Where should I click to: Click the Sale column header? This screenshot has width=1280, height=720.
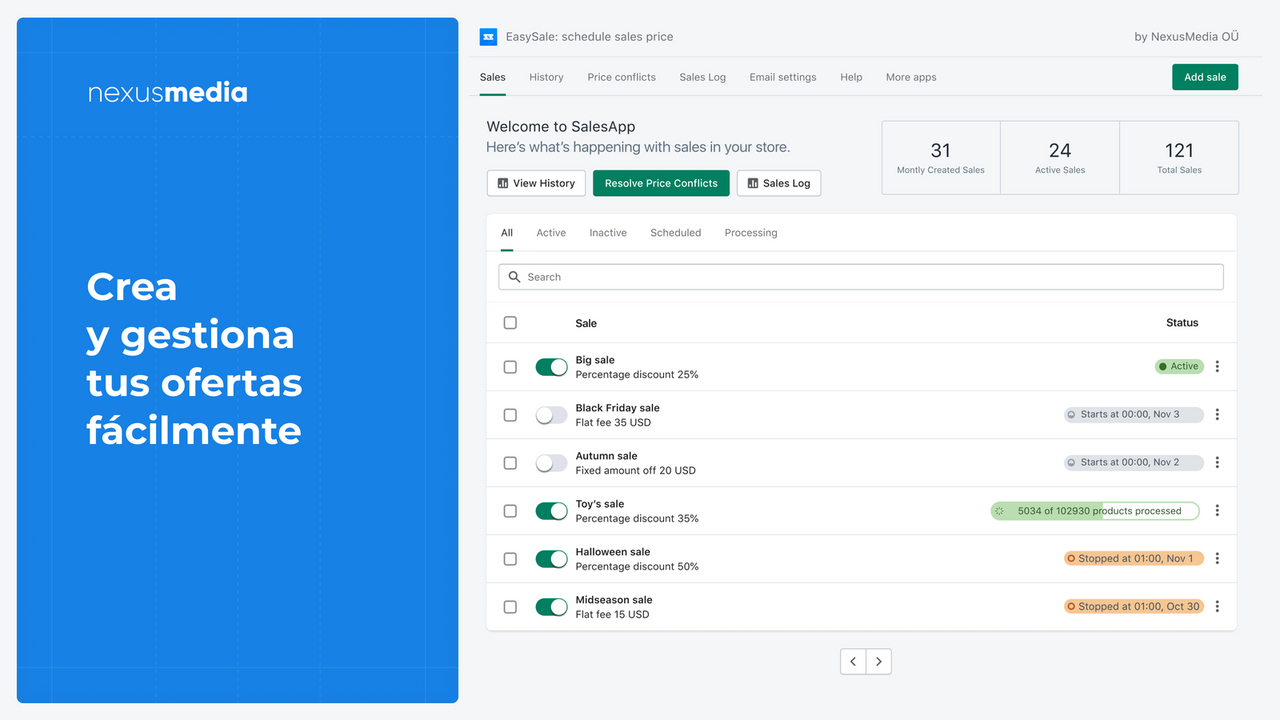pos(586,323)
